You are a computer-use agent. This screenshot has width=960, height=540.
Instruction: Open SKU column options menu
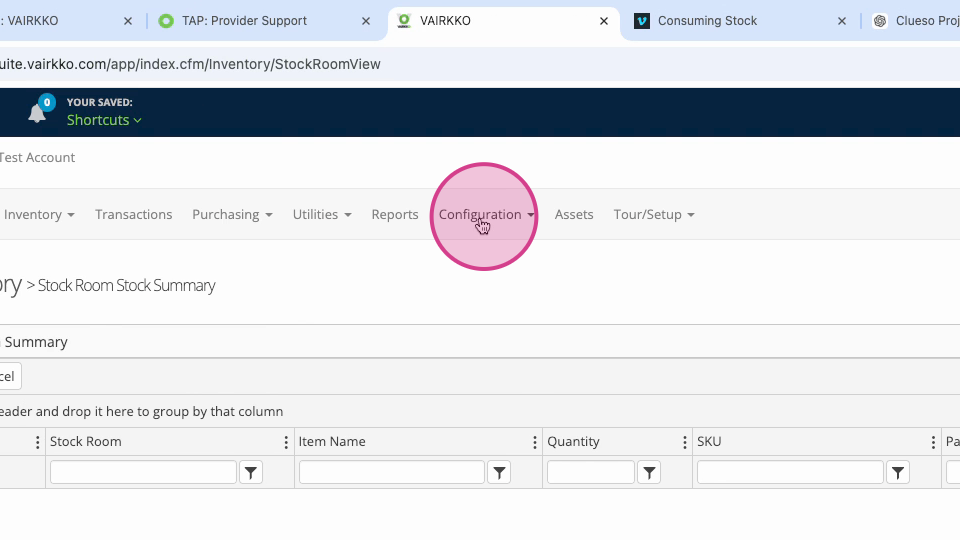click(933, 442)
